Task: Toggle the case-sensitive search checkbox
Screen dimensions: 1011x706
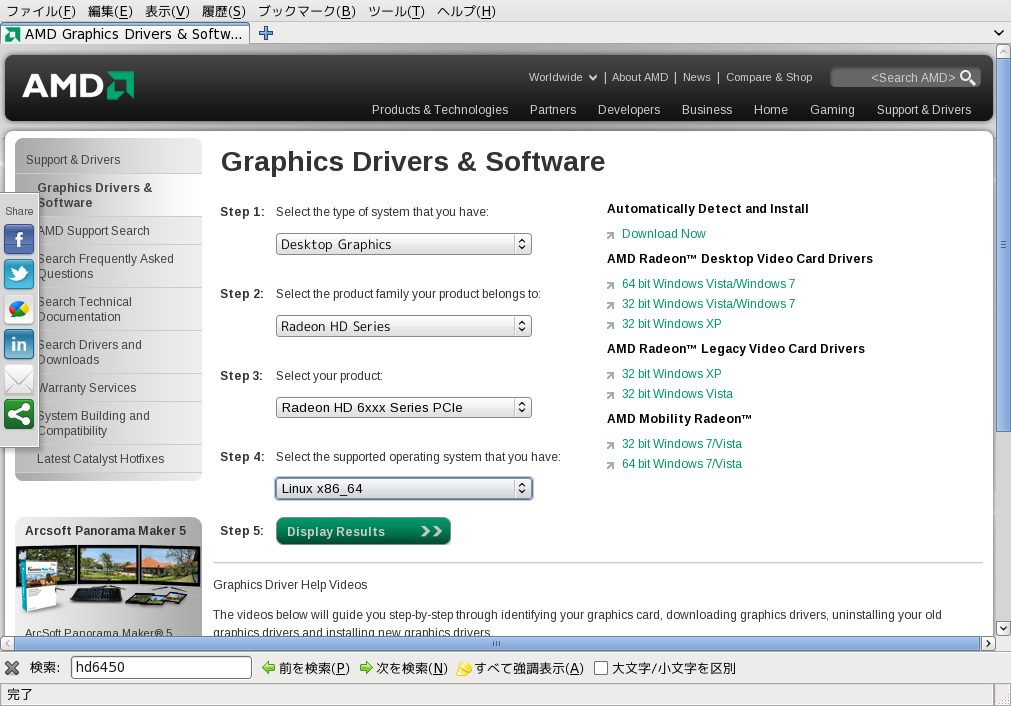Action: (x=601, y=668)
